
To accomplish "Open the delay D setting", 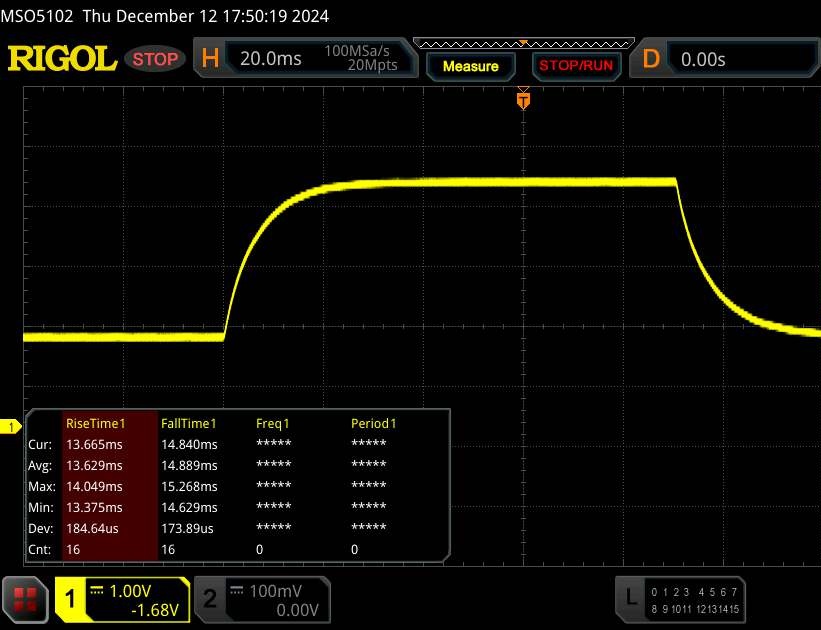I will (x=651, y=59).
